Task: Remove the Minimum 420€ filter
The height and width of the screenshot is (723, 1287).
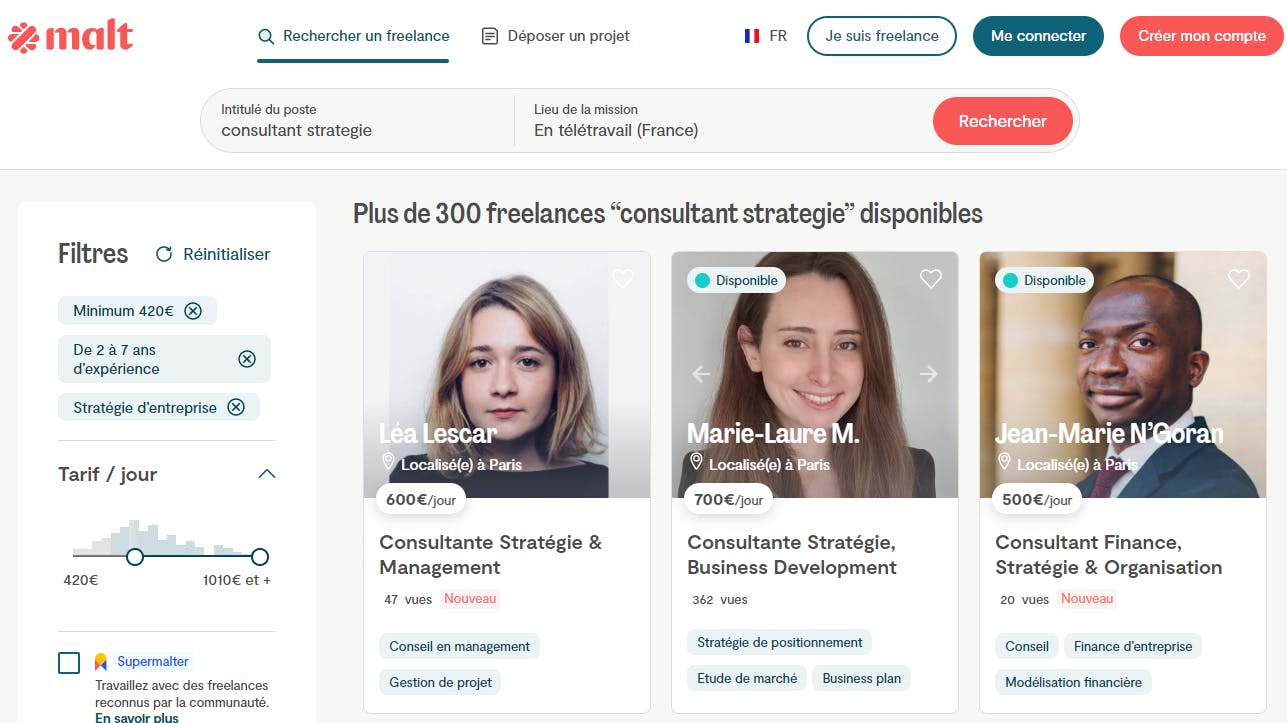Action: [194, 310]
